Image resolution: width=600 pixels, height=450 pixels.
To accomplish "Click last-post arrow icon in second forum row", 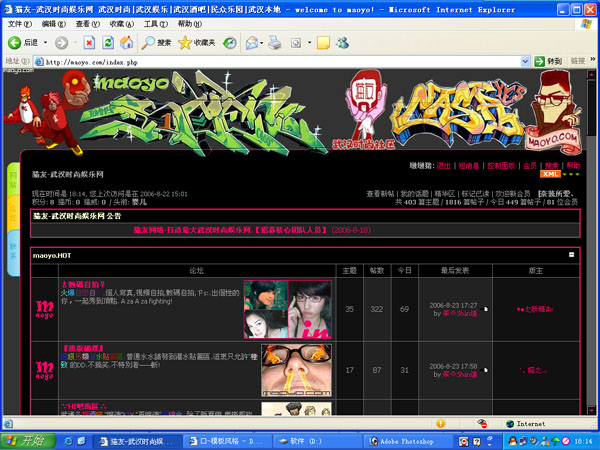I will click(x=485, y=370).
